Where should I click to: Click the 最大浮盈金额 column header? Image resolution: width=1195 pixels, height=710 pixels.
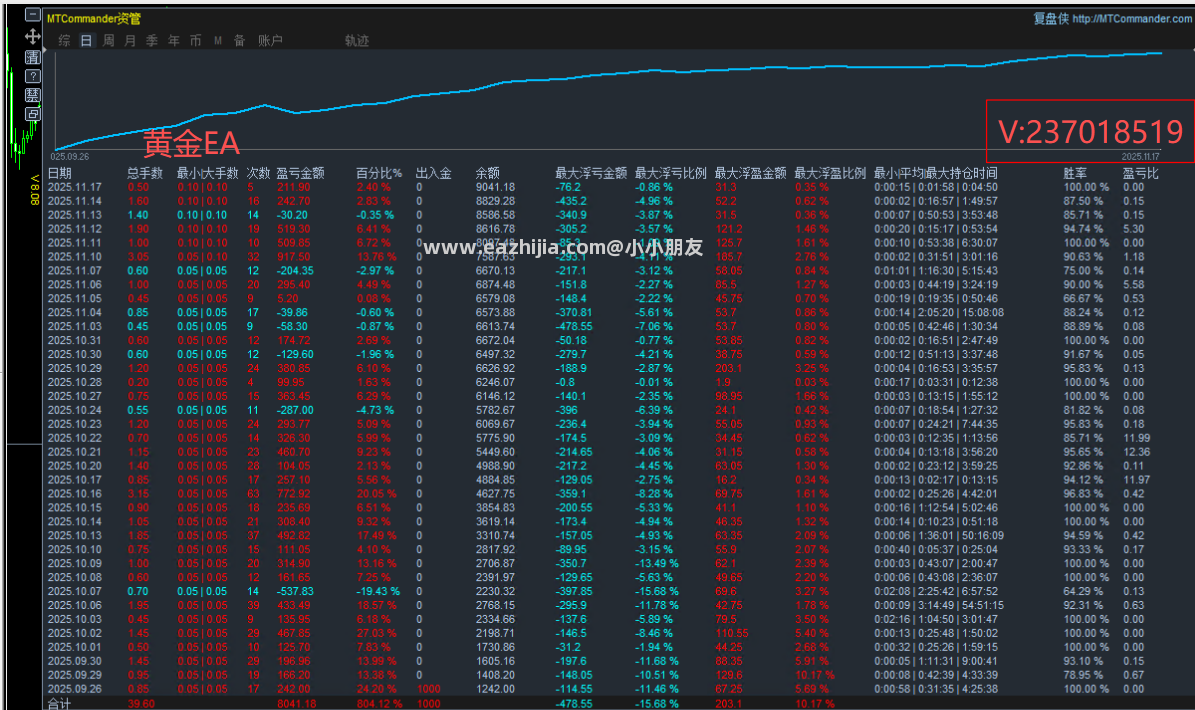point(751,173)
